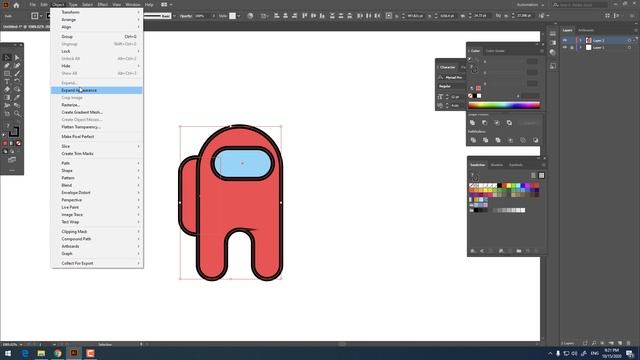This screenshot has width=640, height=360.
Task: Toggle visibility of Layer 2
Action: (x=565, y=40)
